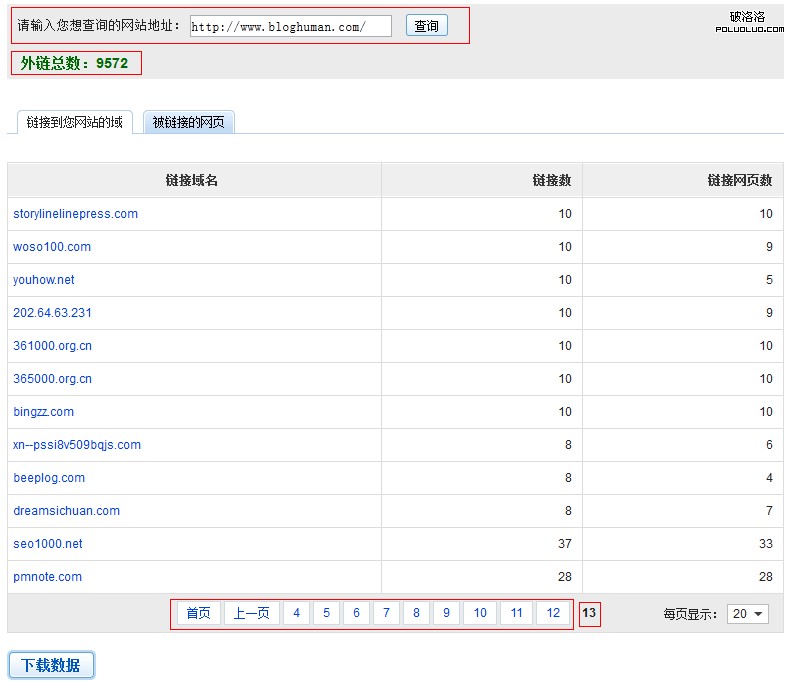Click the 查询 search button
Viewport: 795px width, 681px height.
point(426,26)
